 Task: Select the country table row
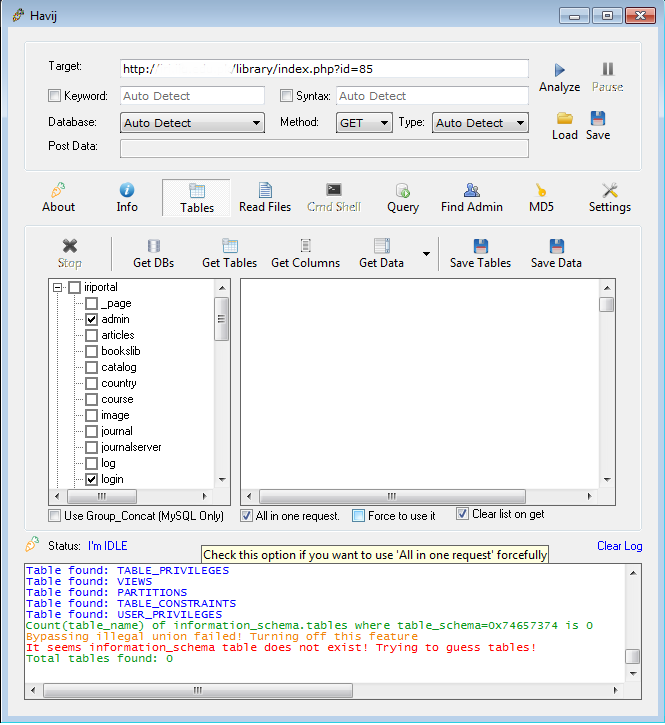(119, 383)
